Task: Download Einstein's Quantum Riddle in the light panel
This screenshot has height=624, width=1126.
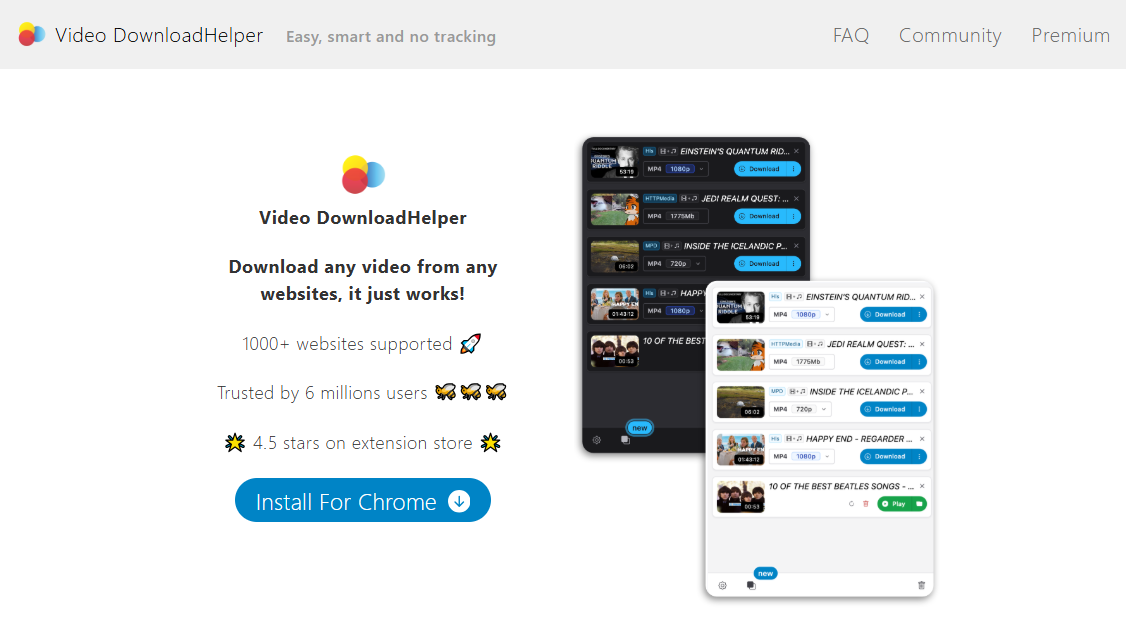Action: (x=885, y=315)
